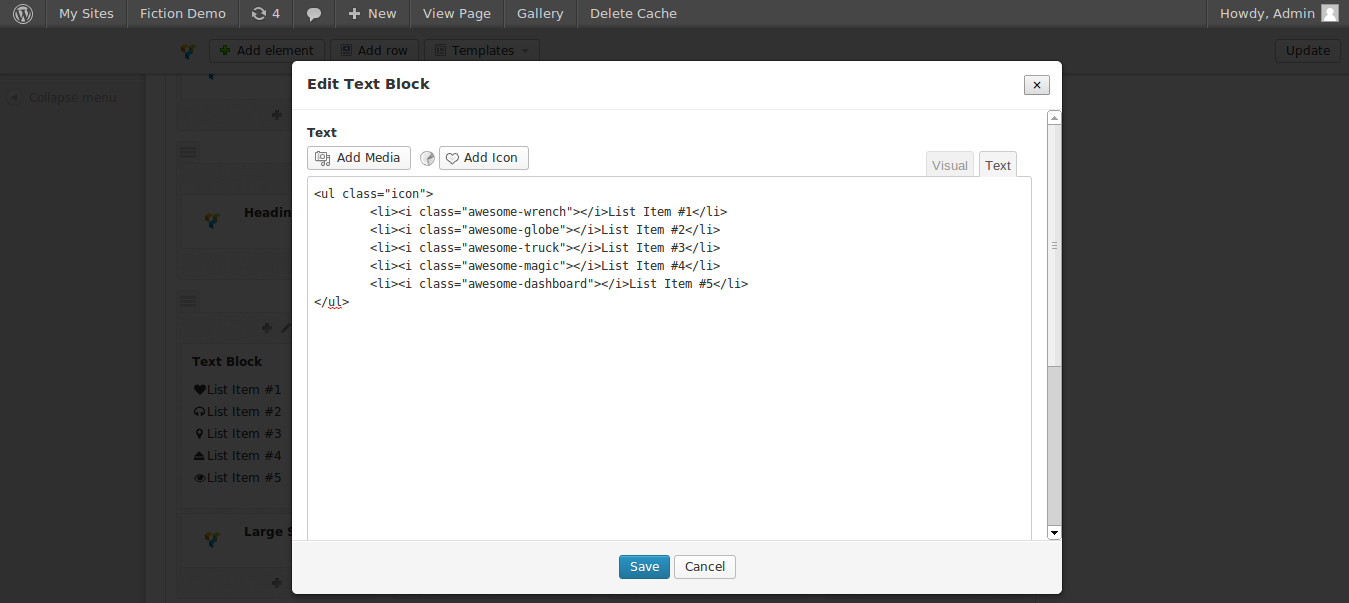
Task: Click the awesome-truck code line
Action: pos(545,248)
